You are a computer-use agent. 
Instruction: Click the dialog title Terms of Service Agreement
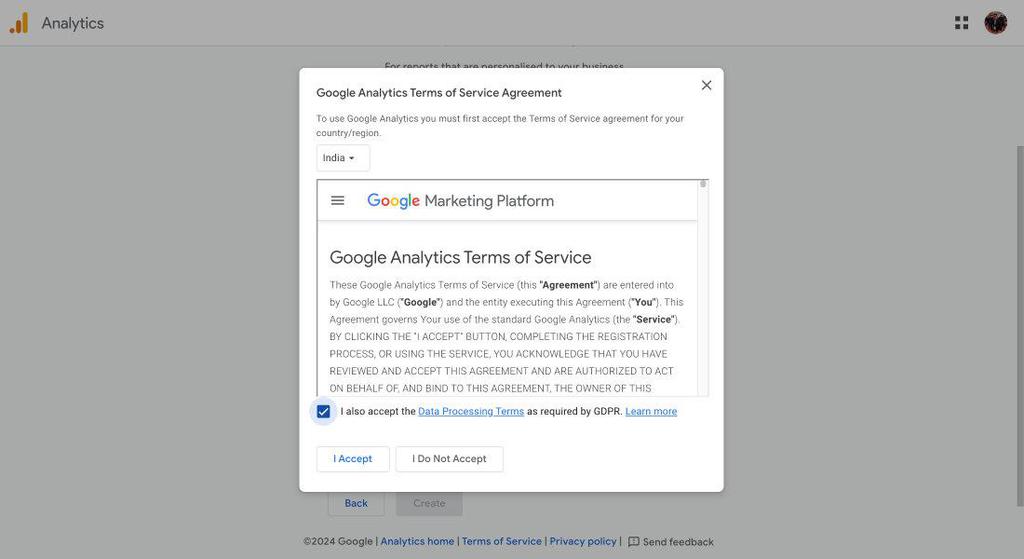click(439, 93)
